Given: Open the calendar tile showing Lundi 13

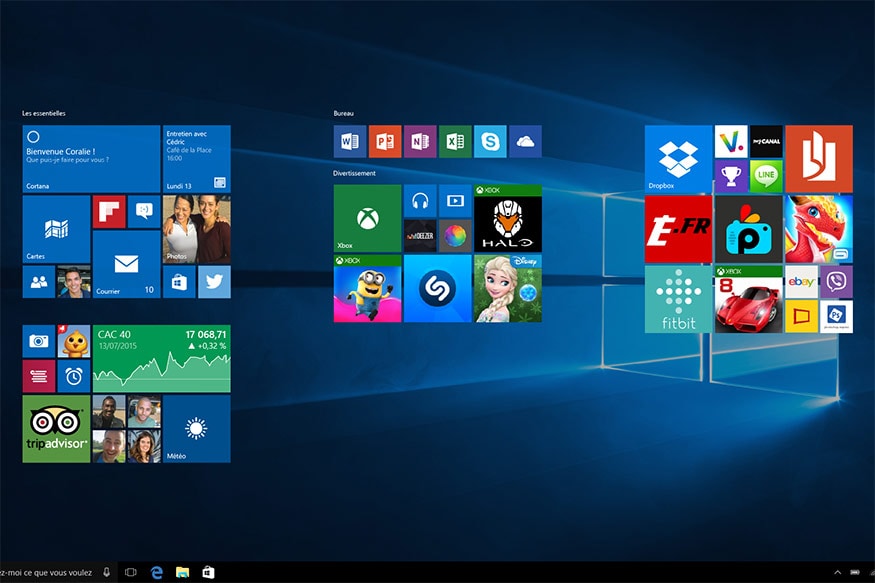Looking at the screenshot, I should click(x=196, y=159).
